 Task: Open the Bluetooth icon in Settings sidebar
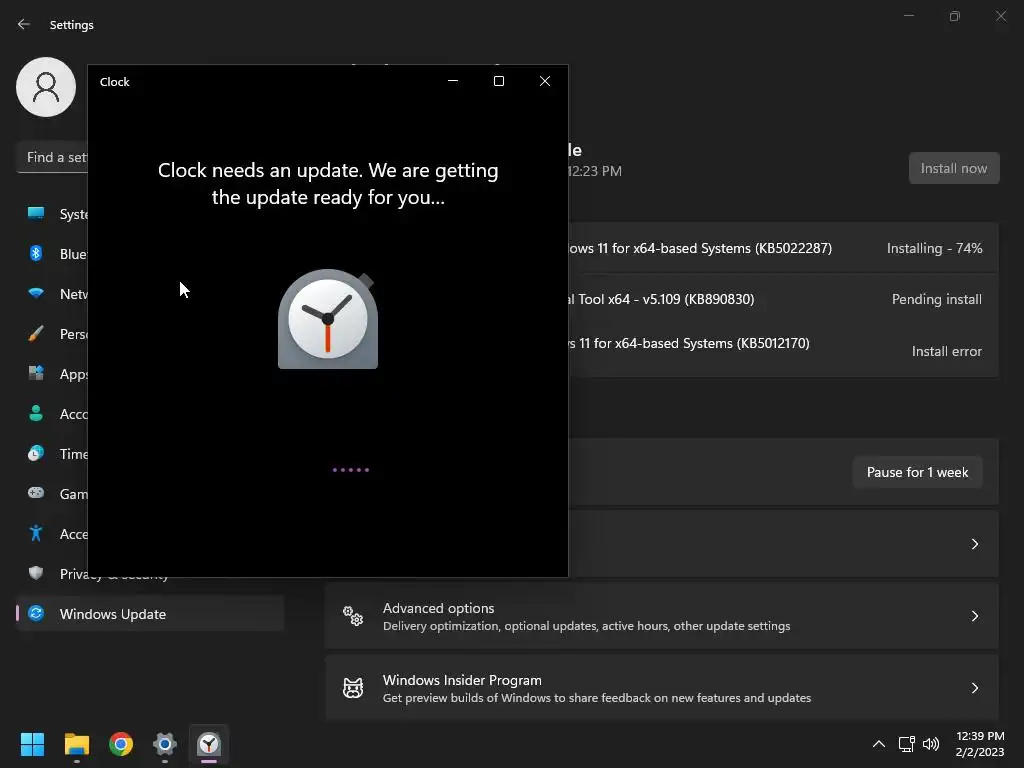coord(36,253)
